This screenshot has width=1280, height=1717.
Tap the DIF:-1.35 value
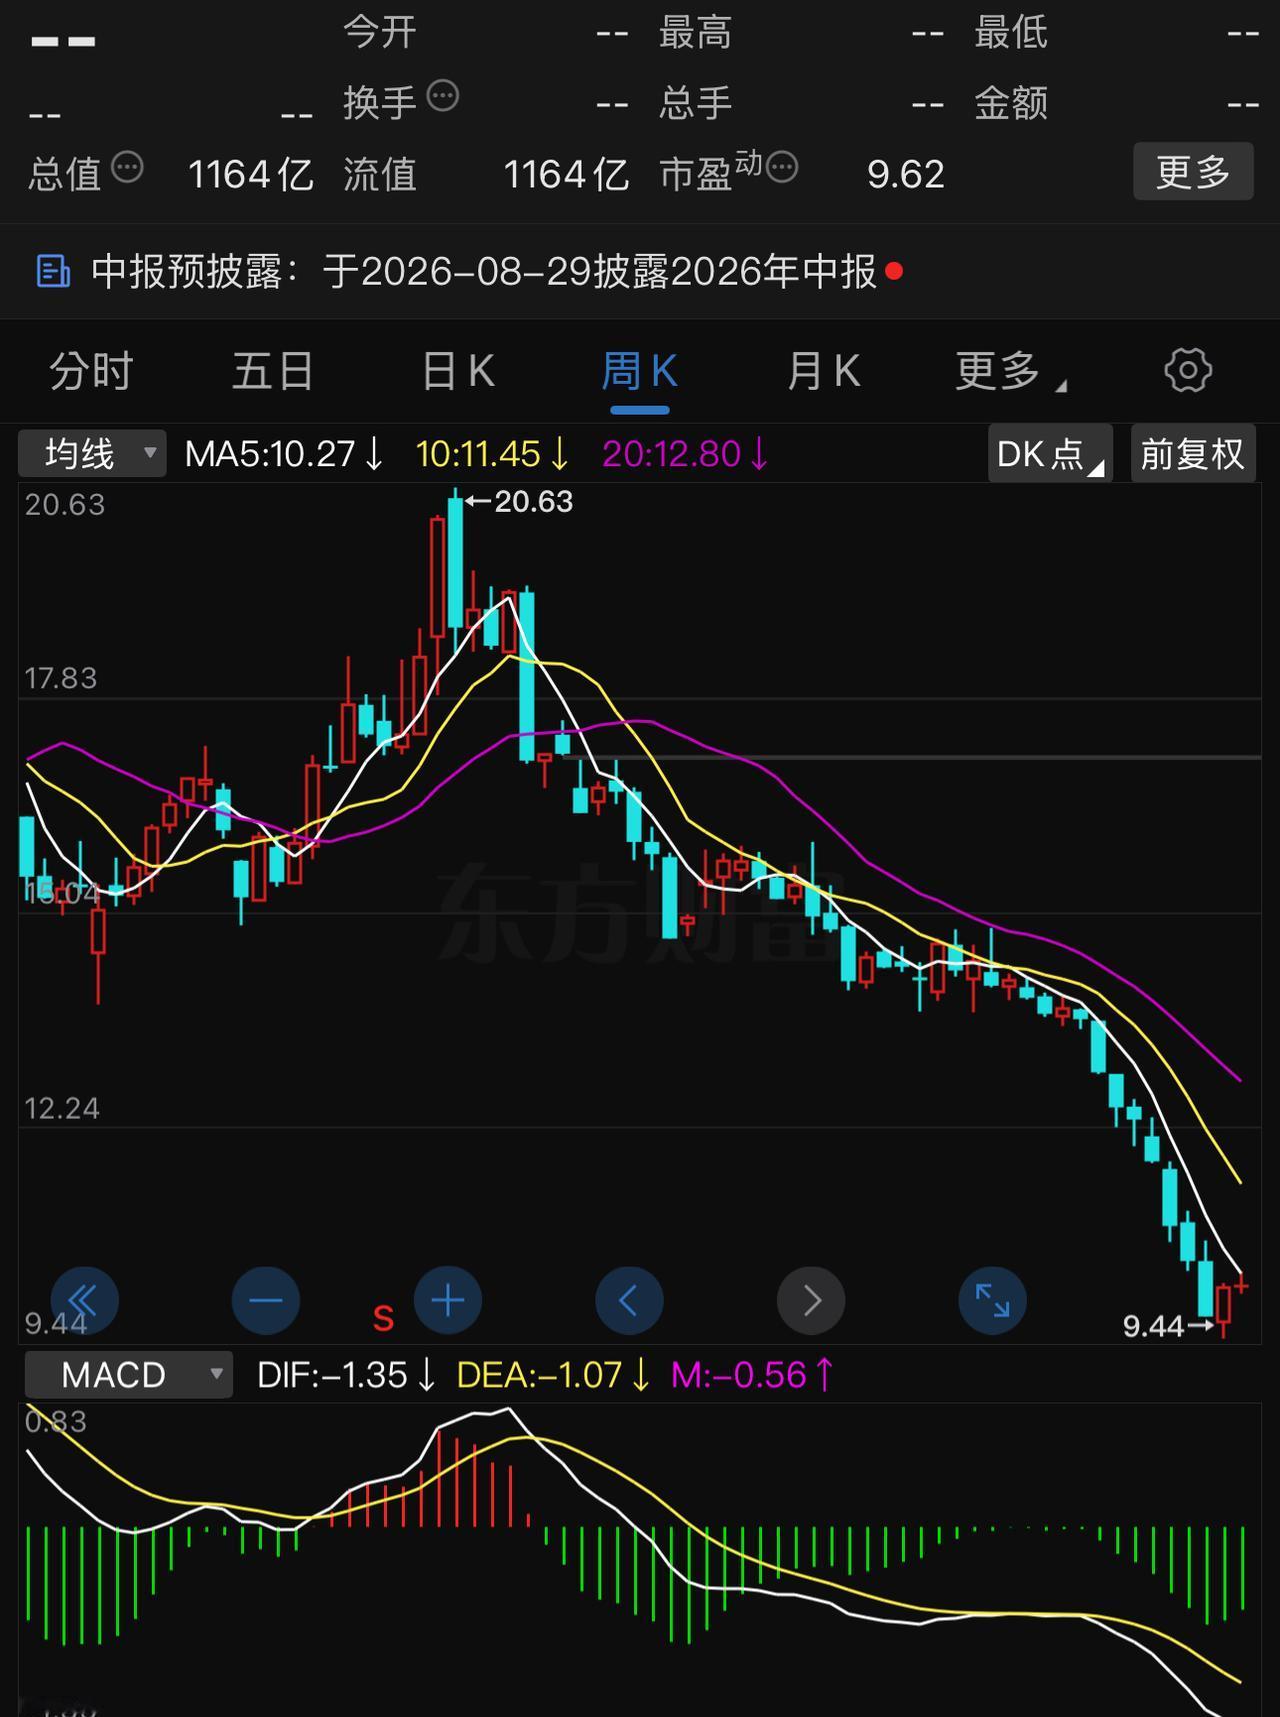point(346,1375)
